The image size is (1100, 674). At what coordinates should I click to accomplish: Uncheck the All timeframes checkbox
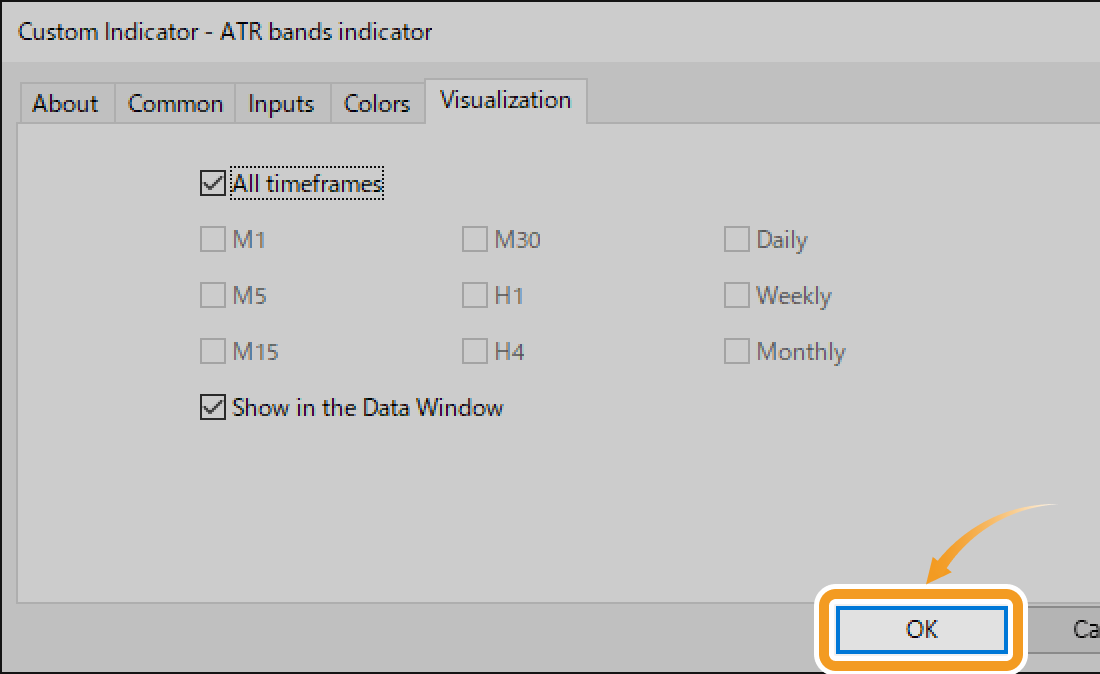(x=212, y=184)
